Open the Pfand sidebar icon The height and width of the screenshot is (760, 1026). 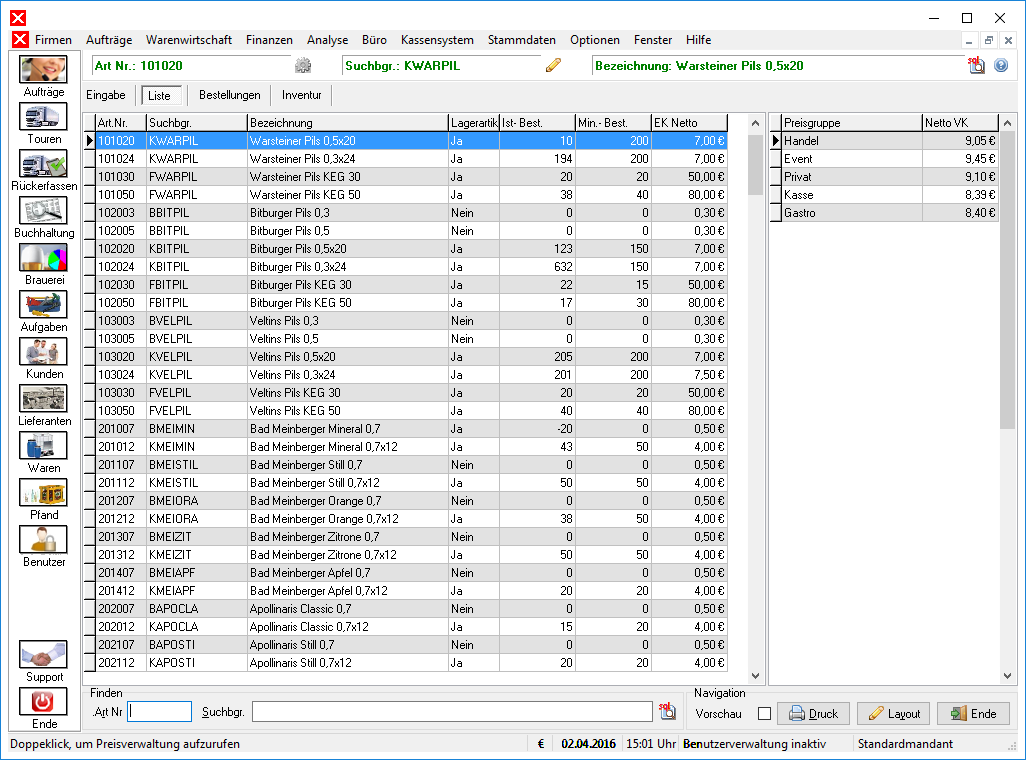[43, 493]
